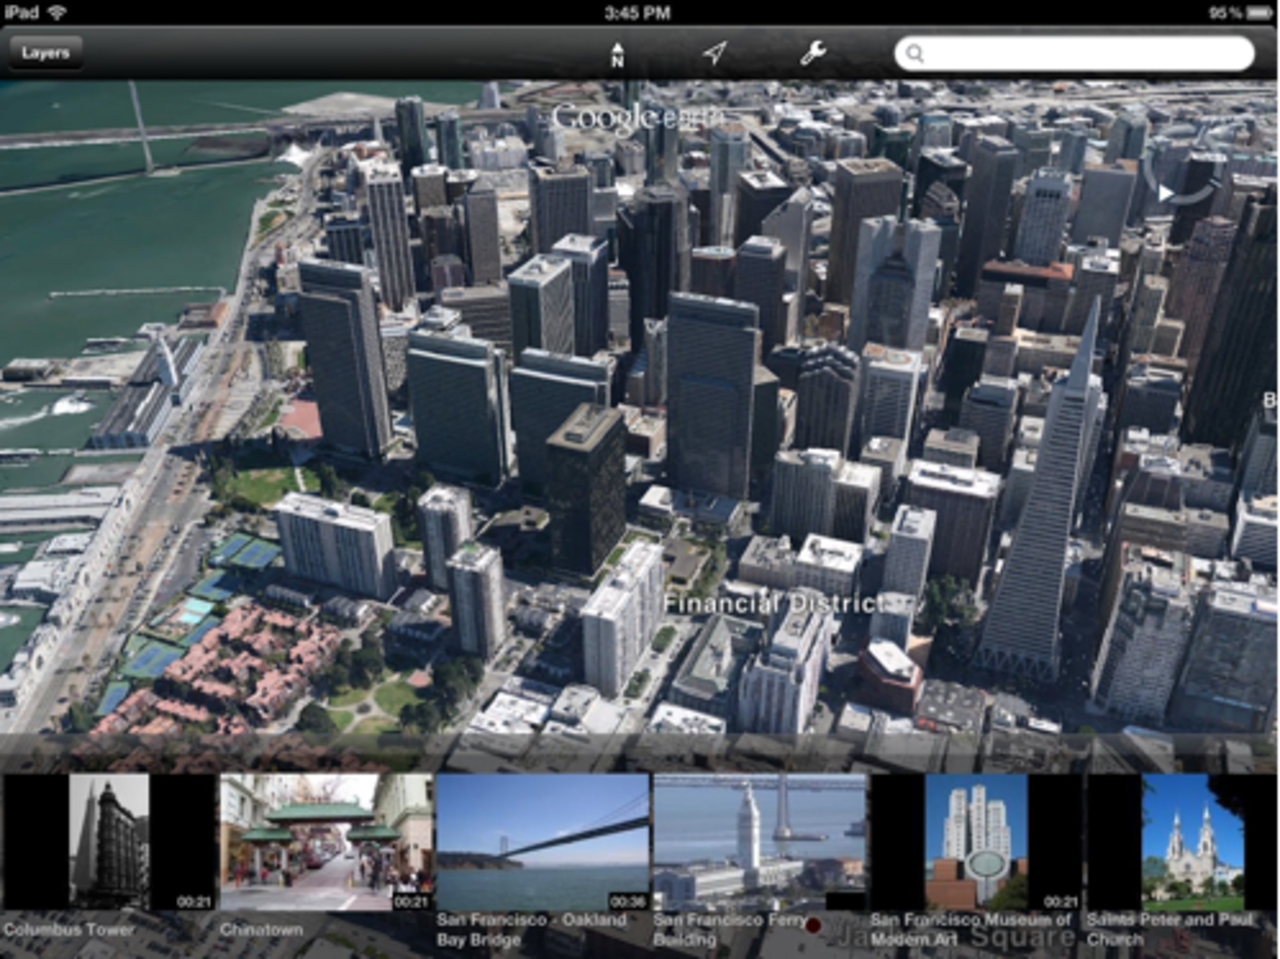Tap the North compass orientation icon

tap(617, 53)
